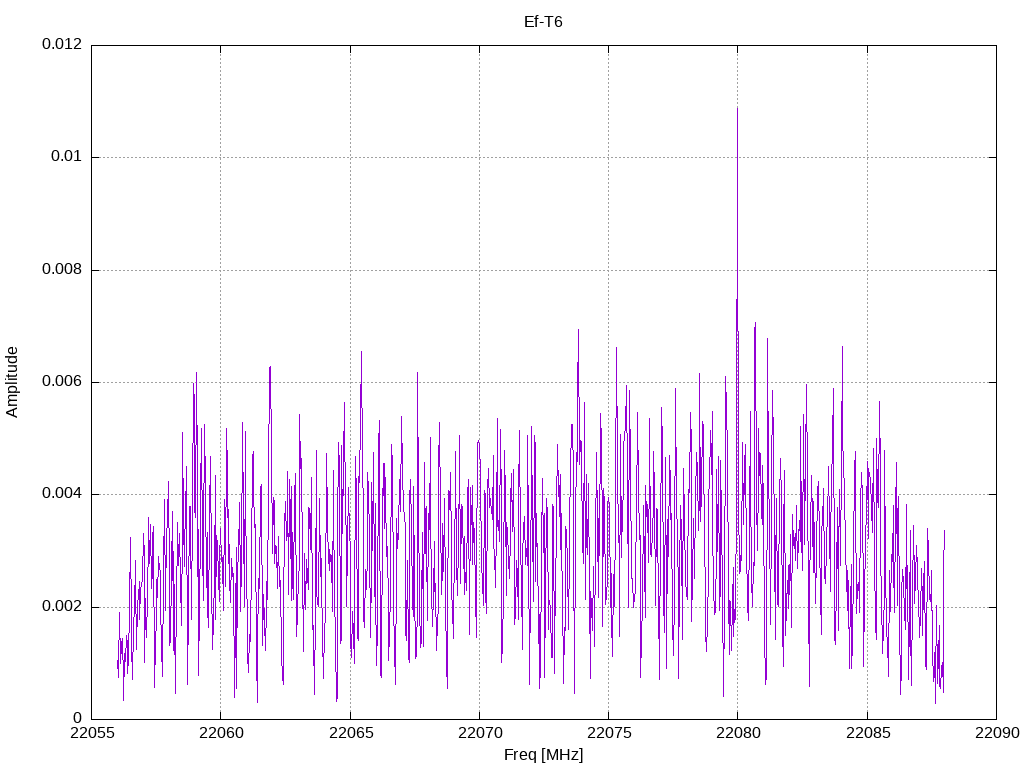The width and height of the screenshot is (1024, 768).
Task: Click x-axis tick label 22080
Action: [738, 733]
